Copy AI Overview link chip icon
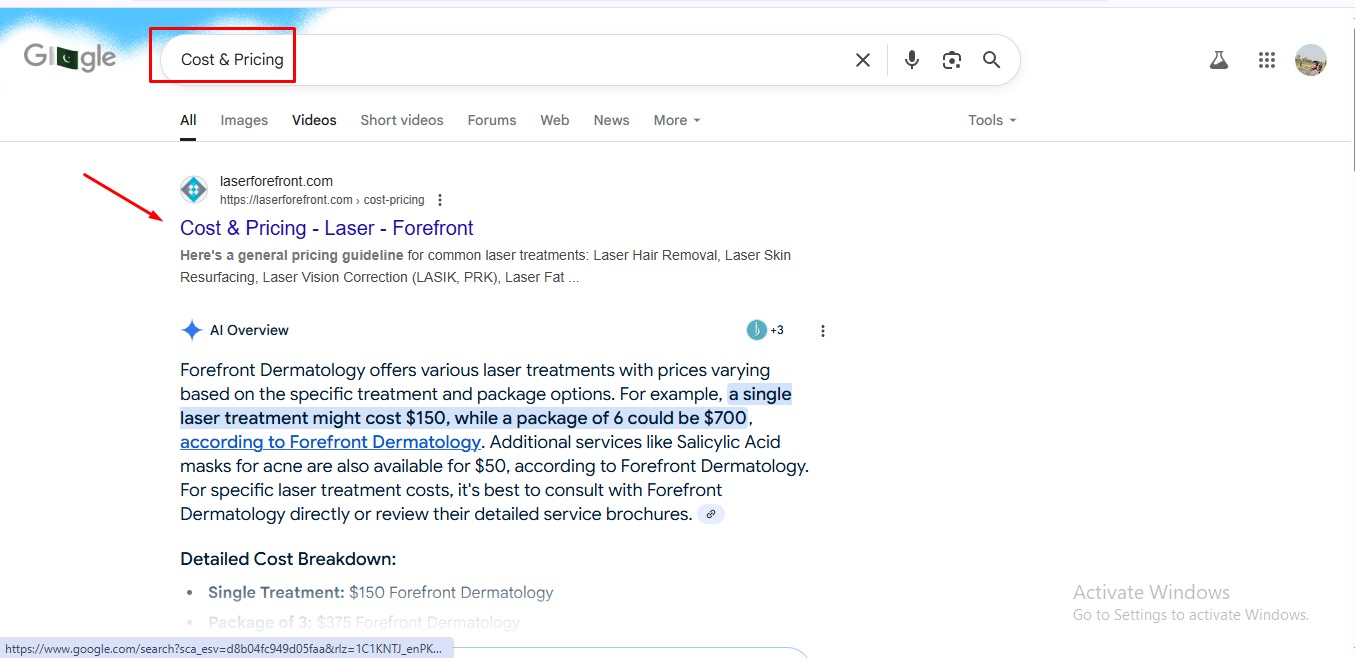The height and width of the screenshot is (658, 1355). (x=710, y=514)
